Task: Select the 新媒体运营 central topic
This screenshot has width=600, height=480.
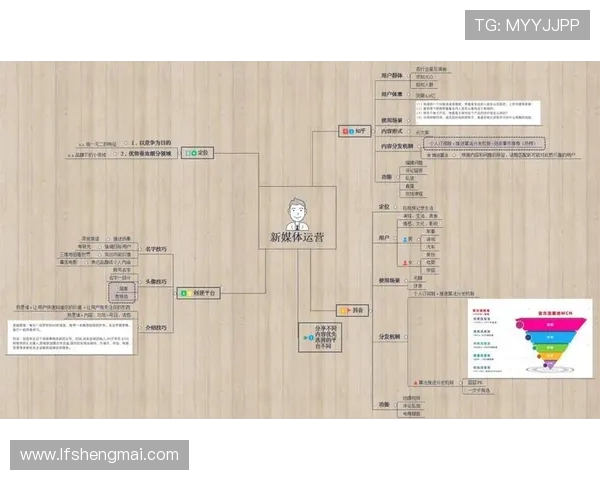Action: tap(297, 239)
